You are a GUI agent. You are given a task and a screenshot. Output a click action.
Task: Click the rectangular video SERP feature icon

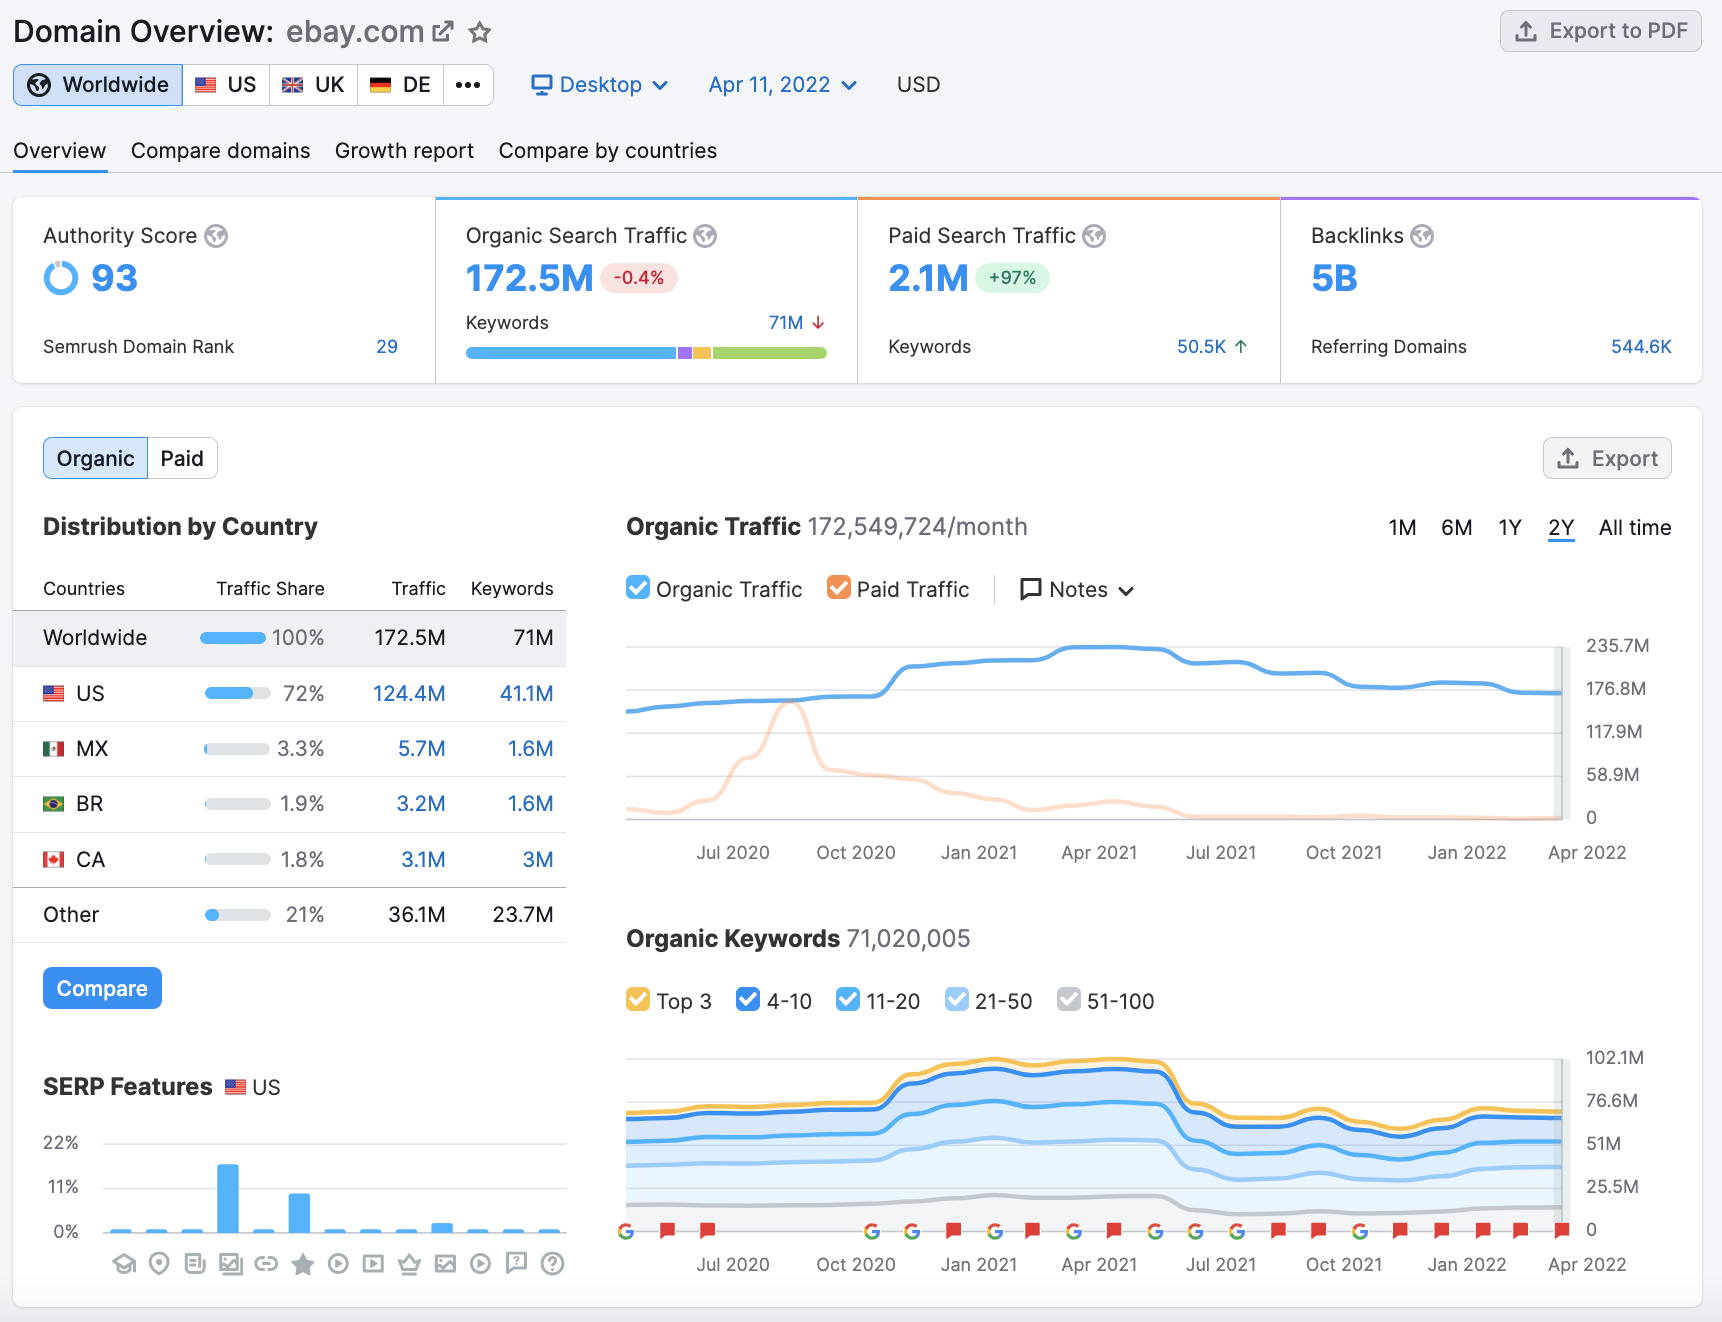tap(373, 1264)
